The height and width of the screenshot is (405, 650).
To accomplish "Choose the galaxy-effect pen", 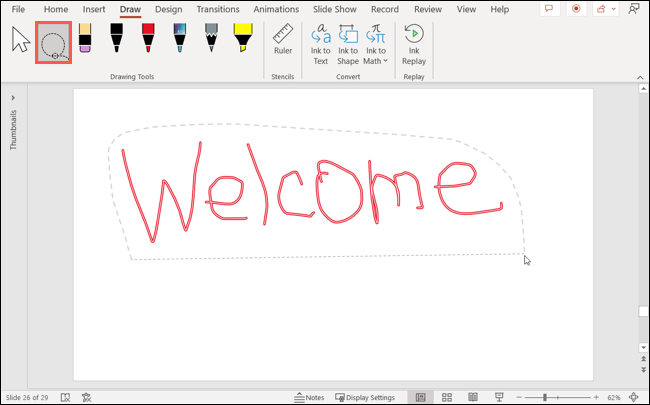I will click(179, 38).
